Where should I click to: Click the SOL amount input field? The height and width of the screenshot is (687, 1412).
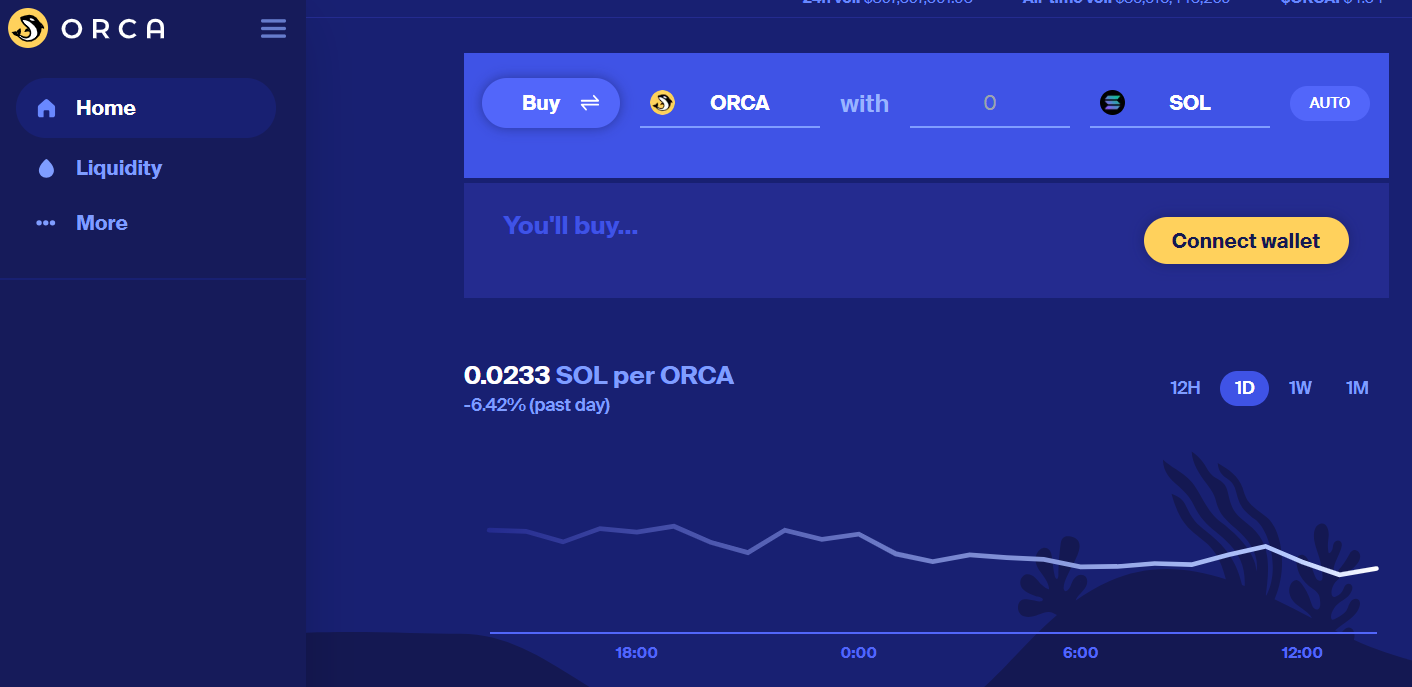click(990, 102)
